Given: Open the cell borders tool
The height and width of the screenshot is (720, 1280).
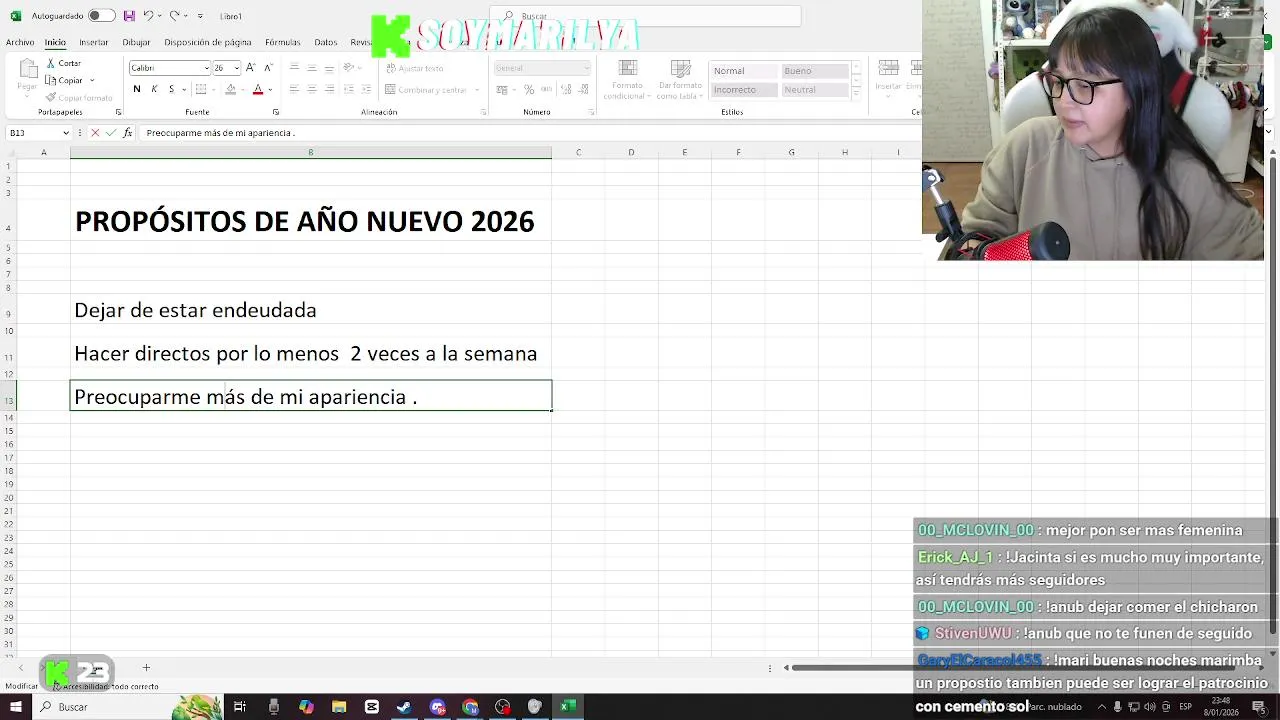Looking at the screenshot, I should [x=201, y=90].
